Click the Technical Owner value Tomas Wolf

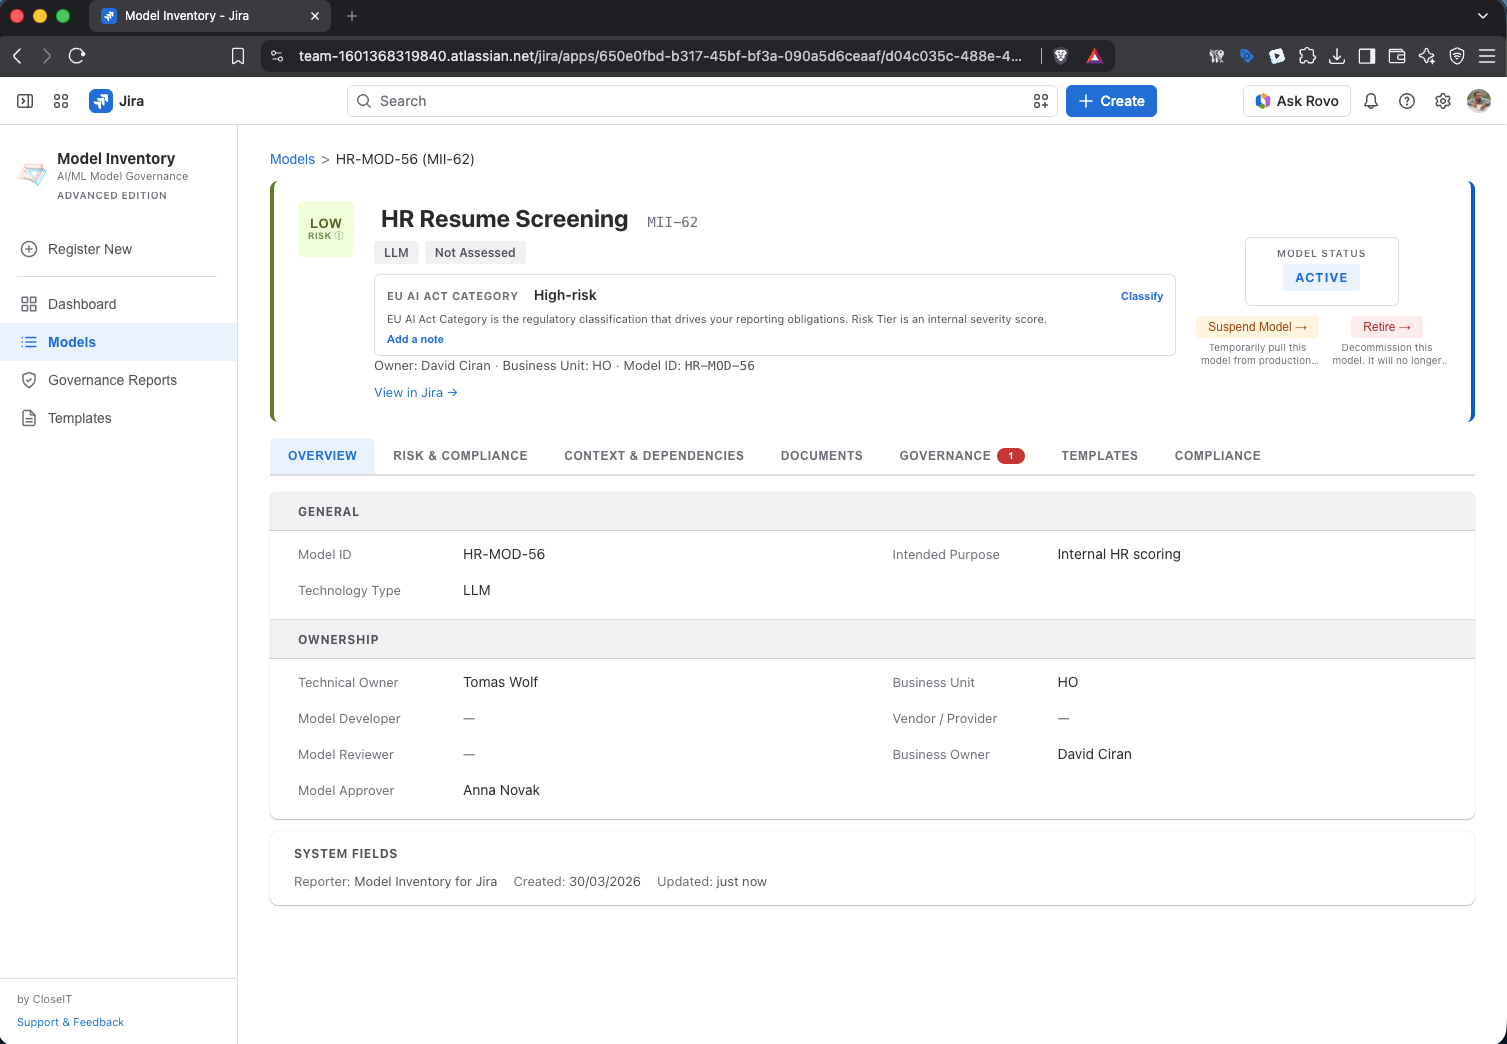pos(500,682)
